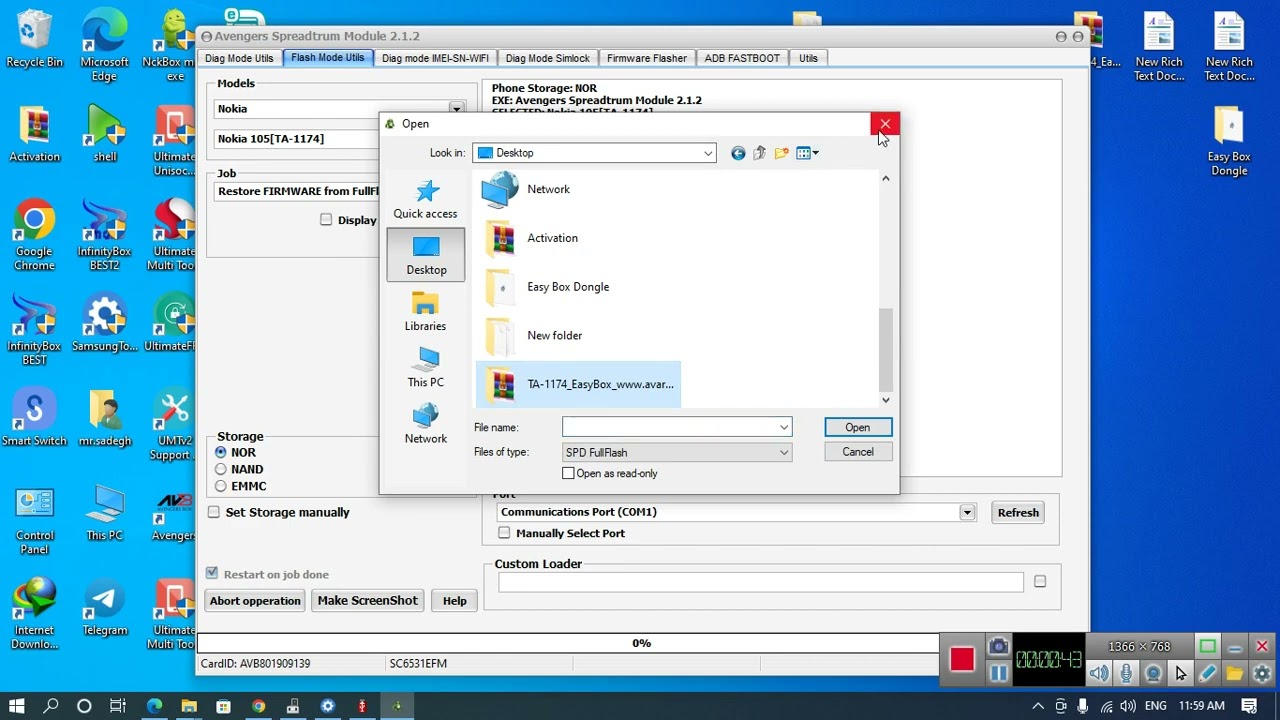Viewport: 1280px width, 720px height.
Task: Open the Telegram desktop shortcut
Action: [105, 606]
